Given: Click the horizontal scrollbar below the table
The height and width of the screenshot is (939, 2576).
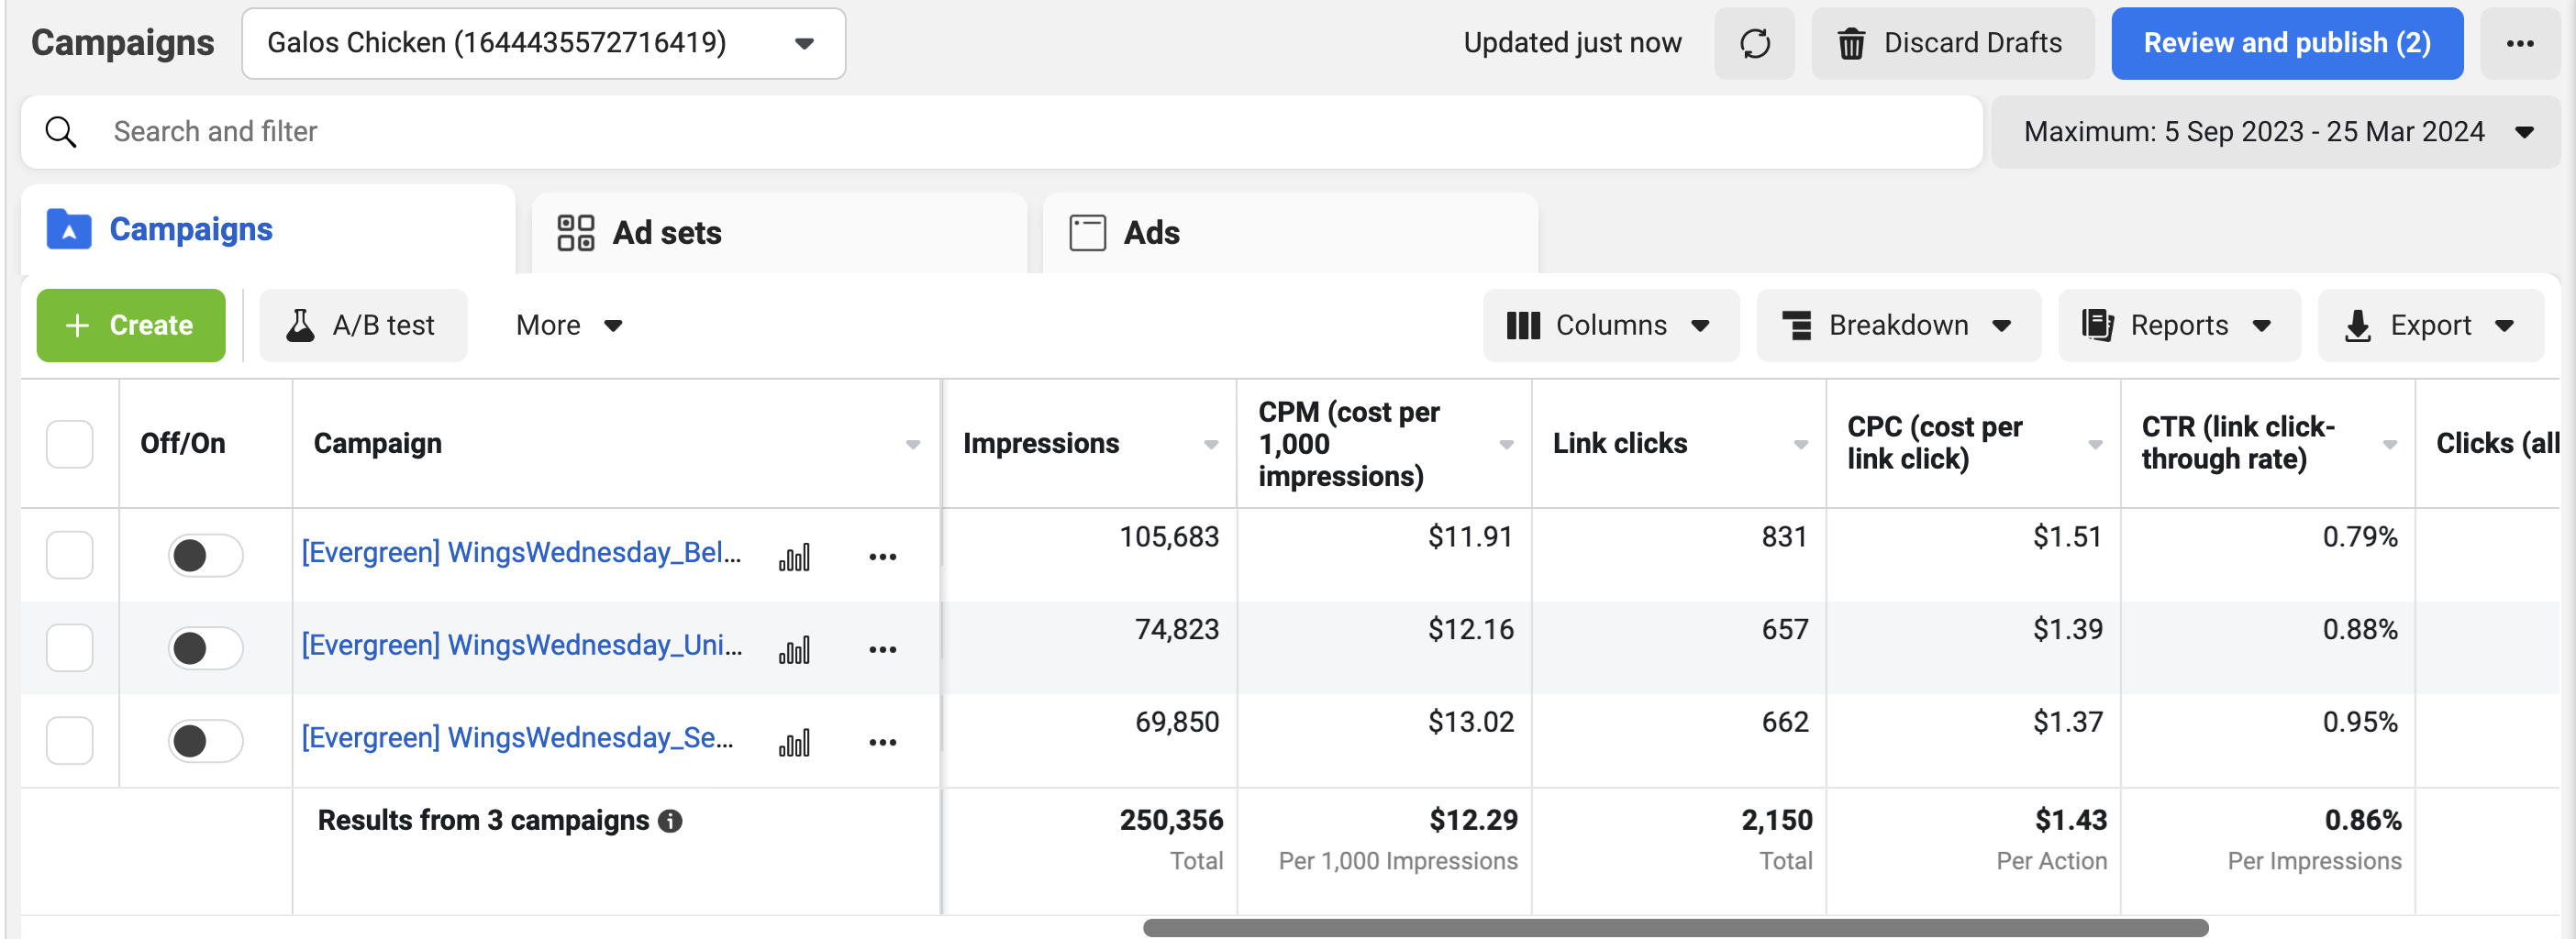Looking at the screenshot, I should (x=1675, y=928).
